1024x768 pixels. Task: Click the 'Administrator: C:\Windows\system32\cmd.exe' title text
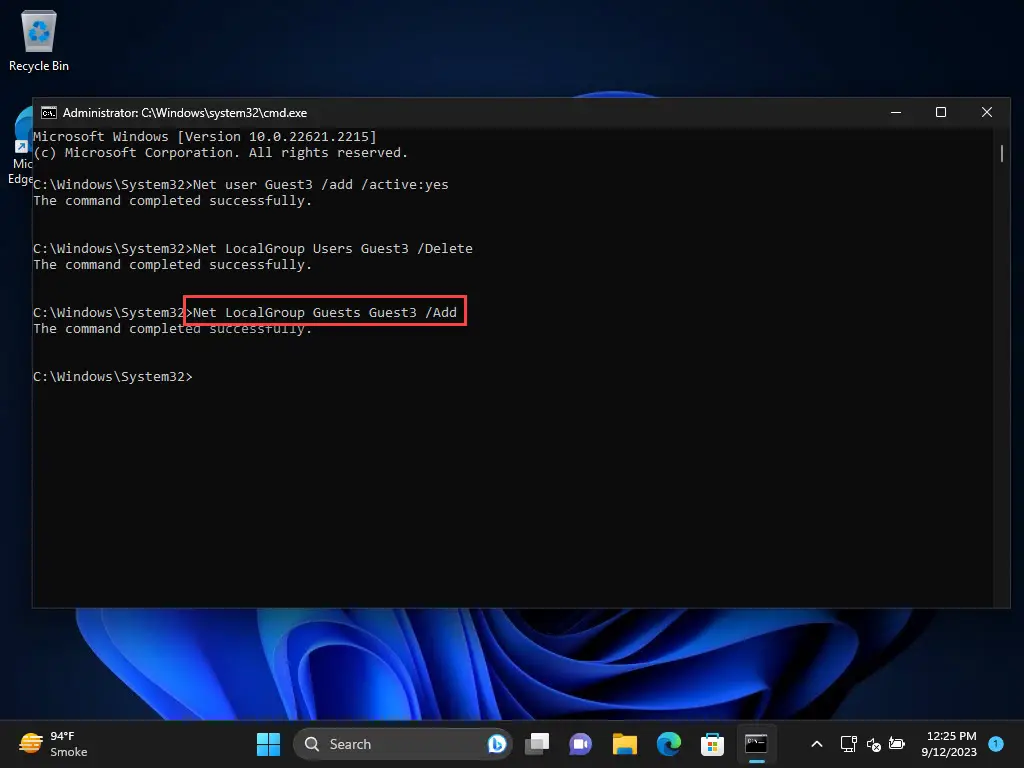[185, 113]
